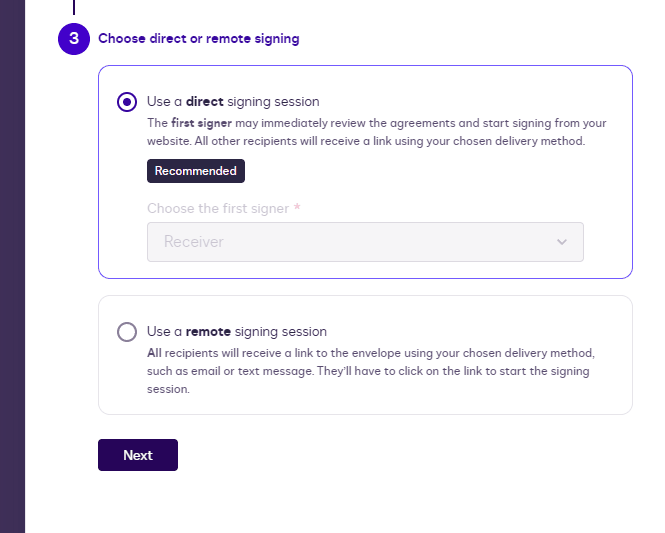The image size is (665, 533).
Task: Open the Receiver first signer dropdown
Action: tap(365, 242)
